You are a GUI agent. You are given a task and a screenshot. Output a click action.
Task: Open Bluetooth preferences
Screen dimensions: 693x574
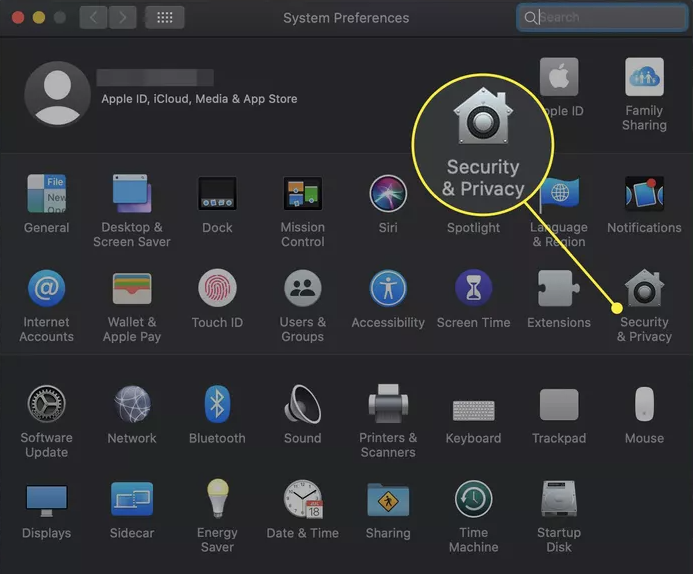(x=217, y=404)
